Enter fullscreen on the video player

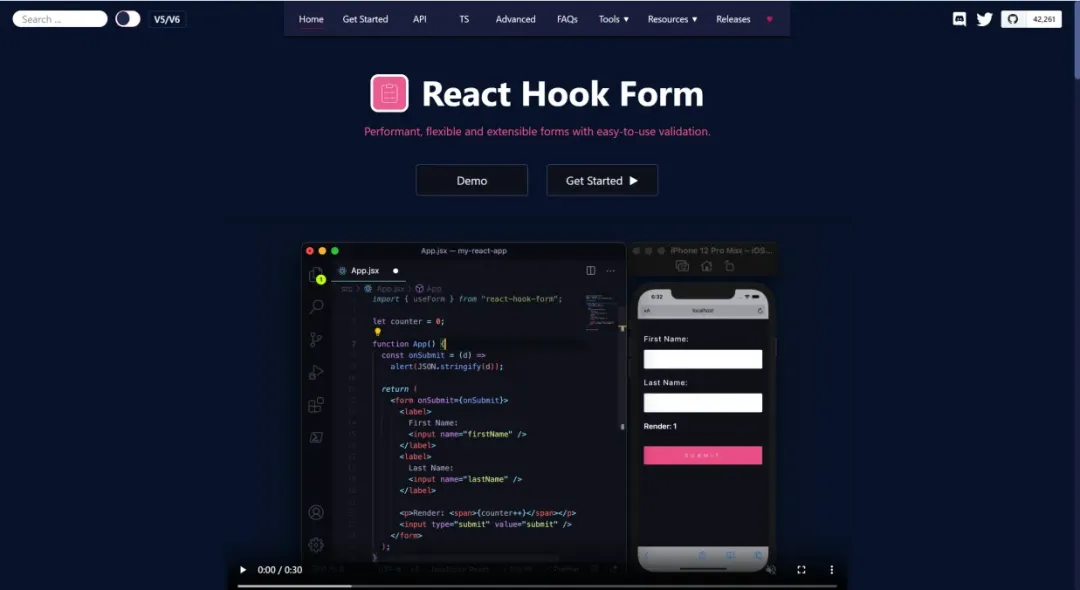point(801,569)
